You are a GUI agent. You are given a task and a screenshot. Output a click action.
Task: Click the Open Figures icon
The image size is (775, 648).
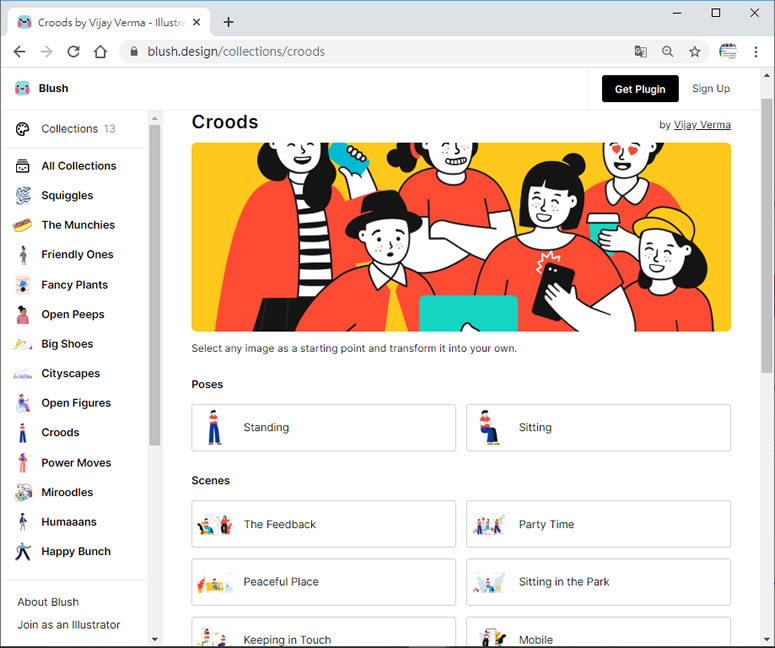coord(23,403)
